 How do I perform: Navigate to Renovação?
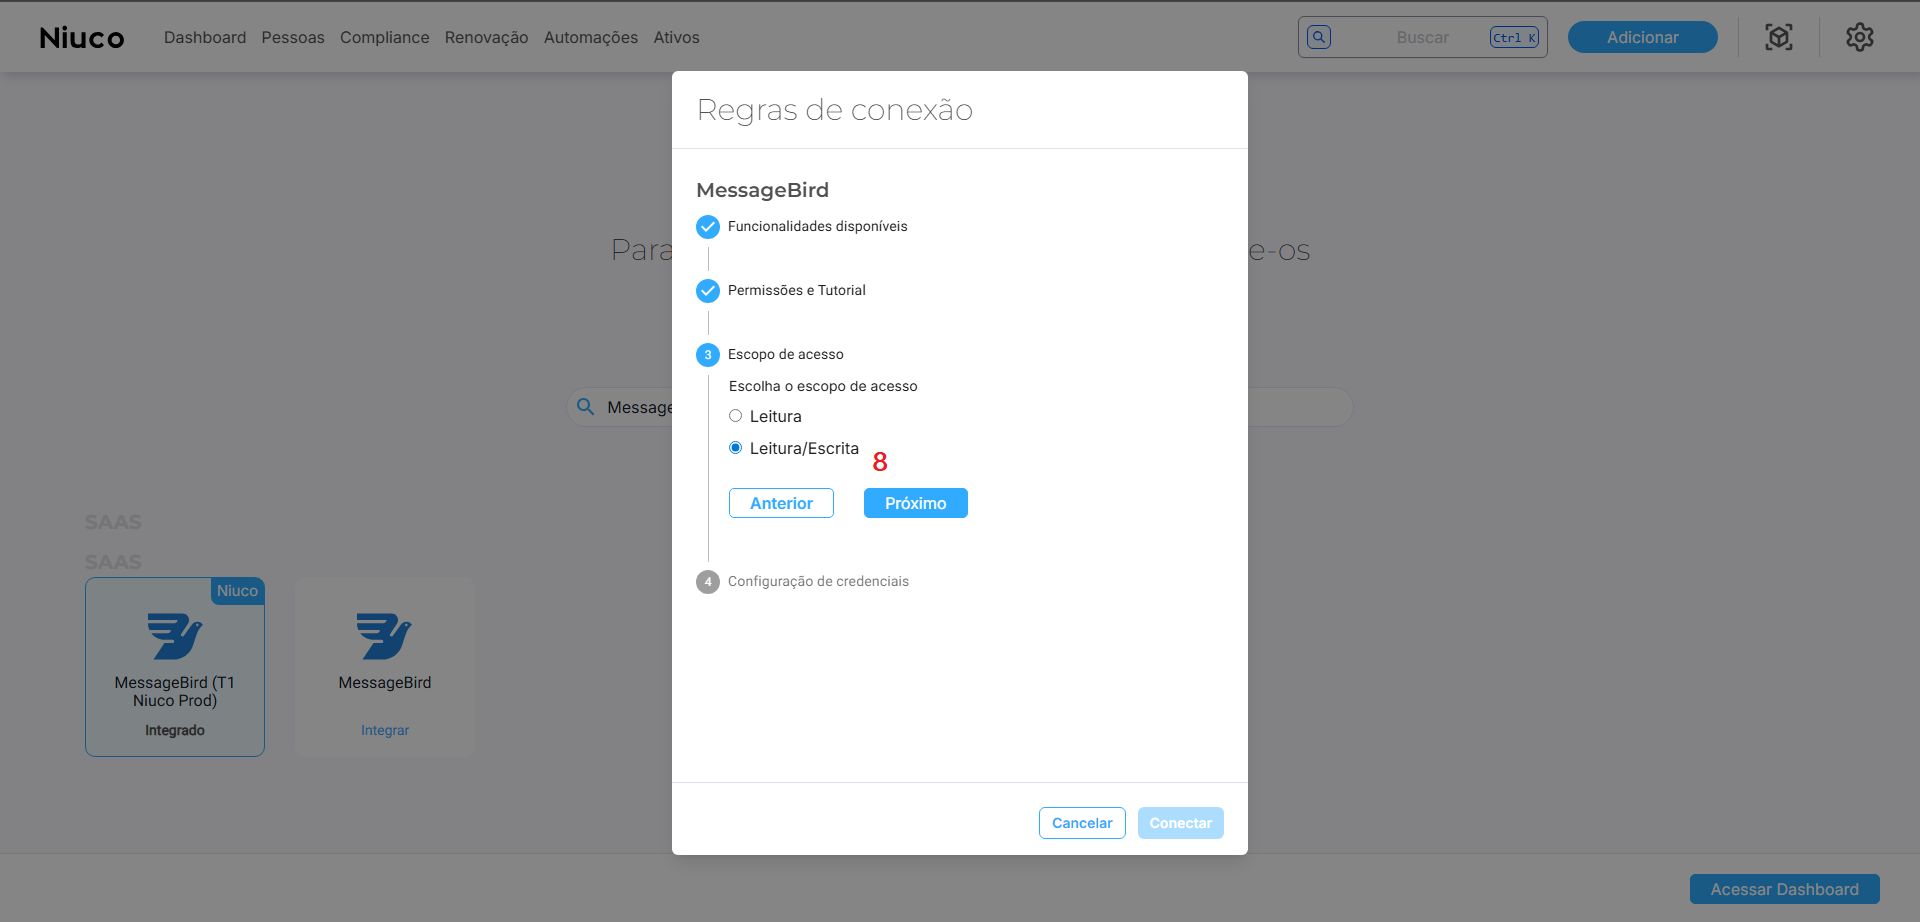point(487,37)
